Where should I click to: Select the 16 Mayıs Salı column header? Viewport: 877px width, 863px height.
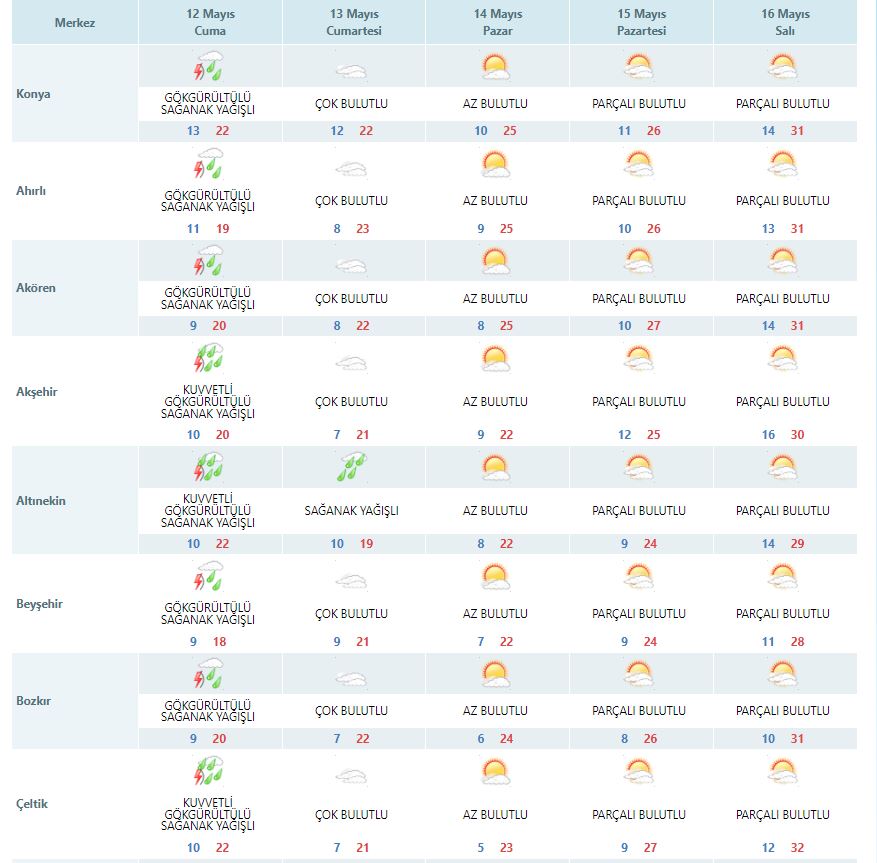pyautogui.click(x=784, y=22)
